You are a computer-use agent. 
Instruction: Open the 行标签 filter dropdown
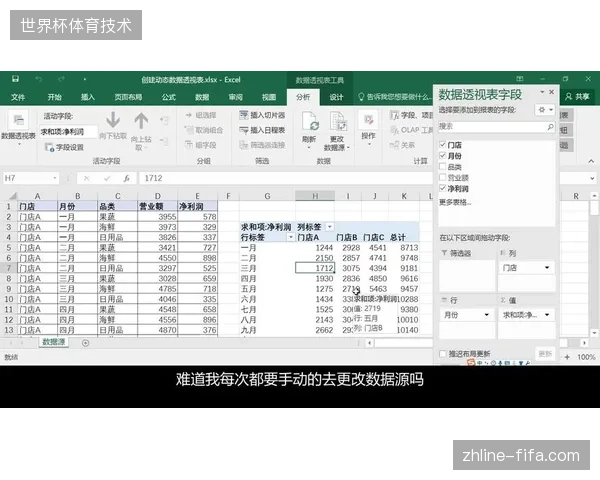[x=291, y=237]
